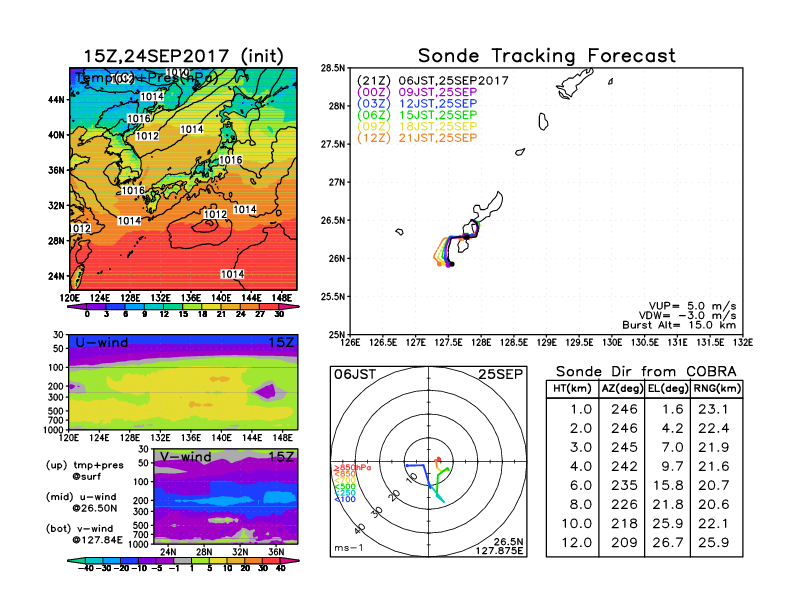Click the 'ms-1' unit label on the polar plot

pyautogui.click(x=349, y=548)
